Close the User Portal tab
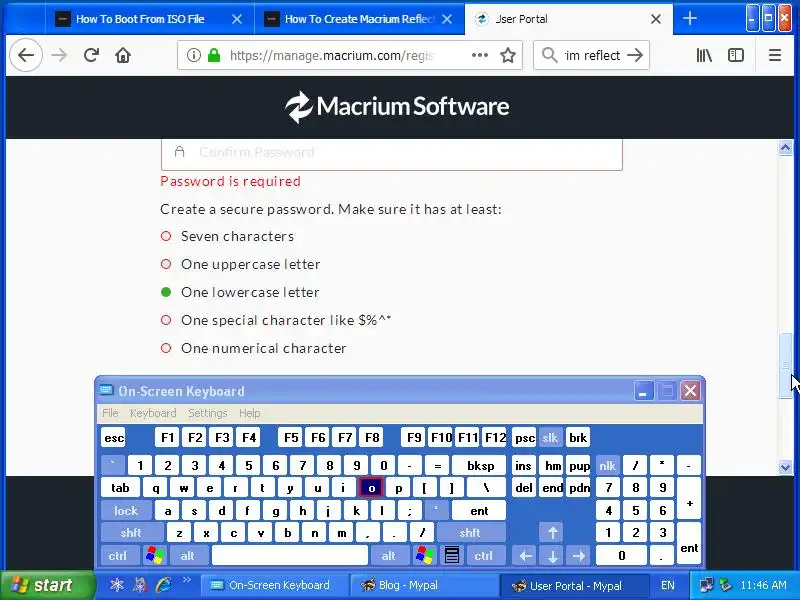Image resolution: width=800 pixels, height=600 pixels. click(x=656, y=19)
